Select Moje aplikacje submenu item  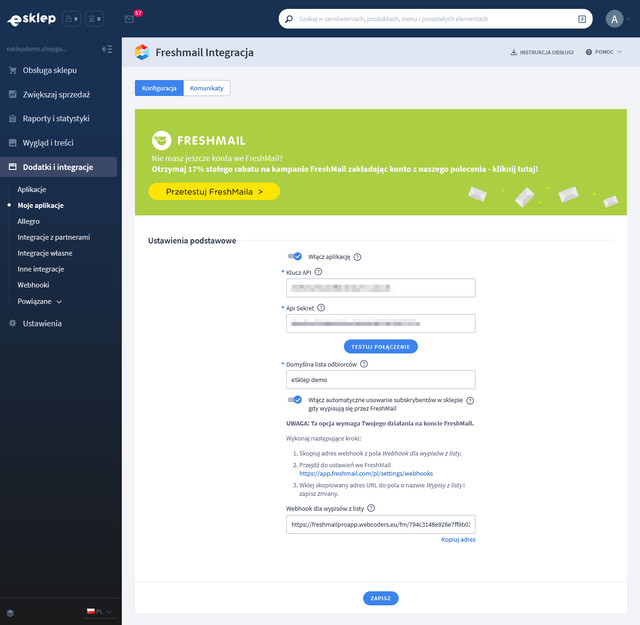pyautogui.click(x=40, y=205)
